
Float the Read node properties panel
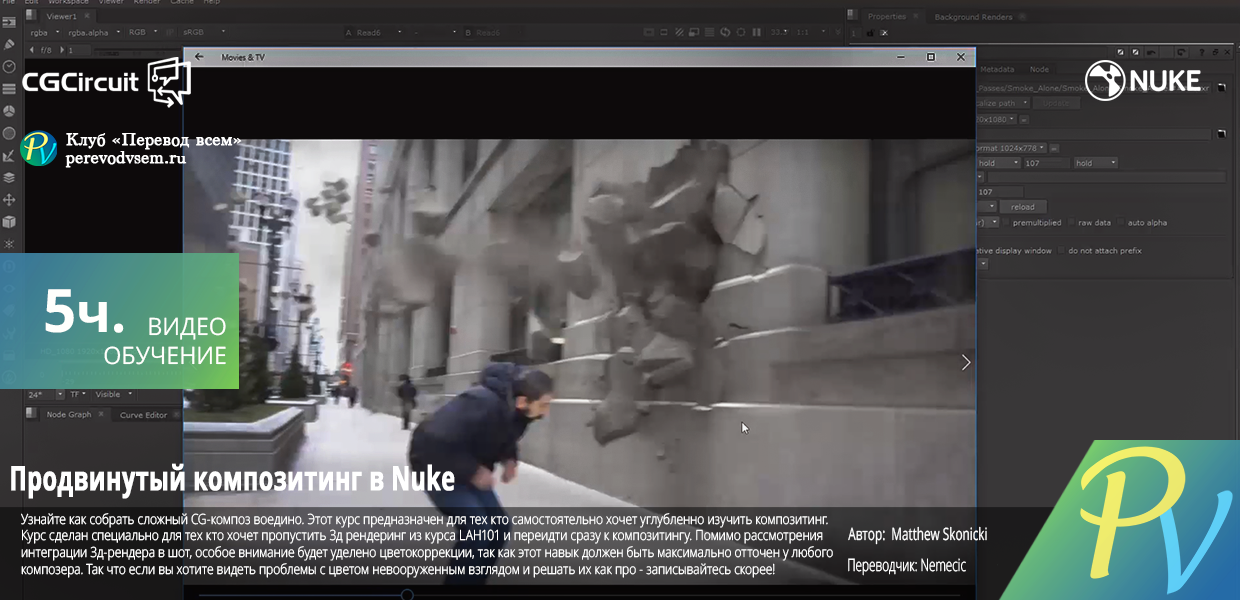pyautogui.click(x=1215, y=52)
